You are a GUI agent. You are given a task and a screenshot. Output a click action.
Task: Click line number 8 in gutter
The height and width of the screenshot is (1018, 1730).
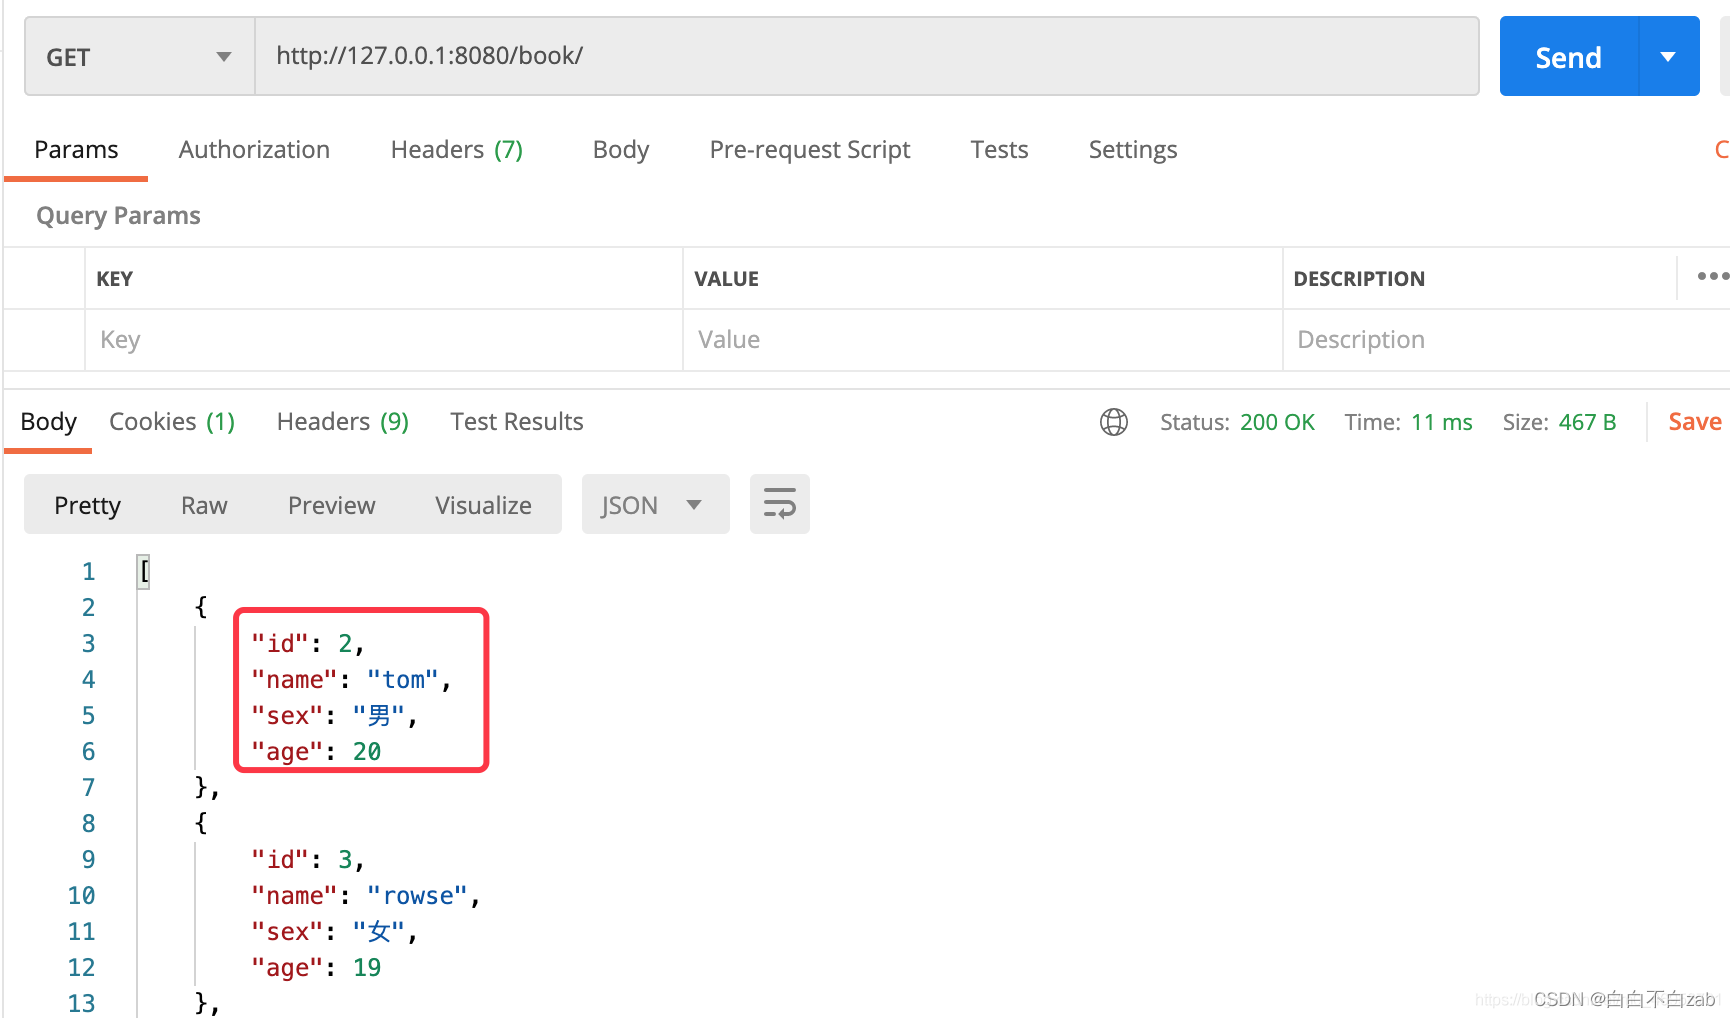click(x=88, y=824)
